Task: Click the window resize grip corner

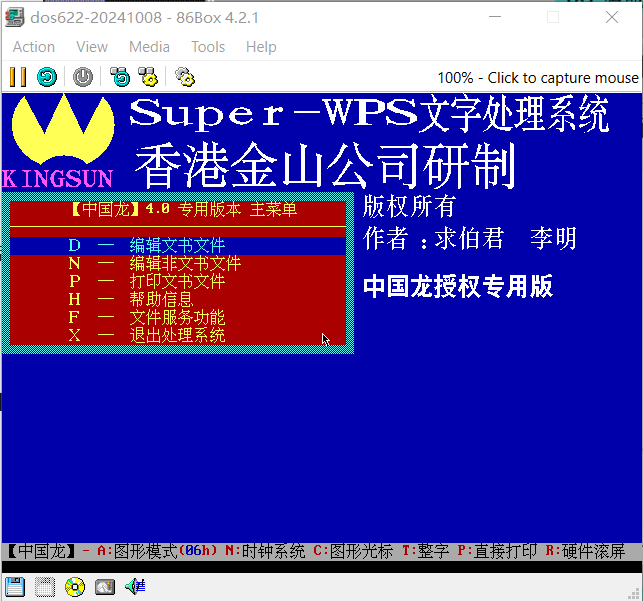Action: 635,594
